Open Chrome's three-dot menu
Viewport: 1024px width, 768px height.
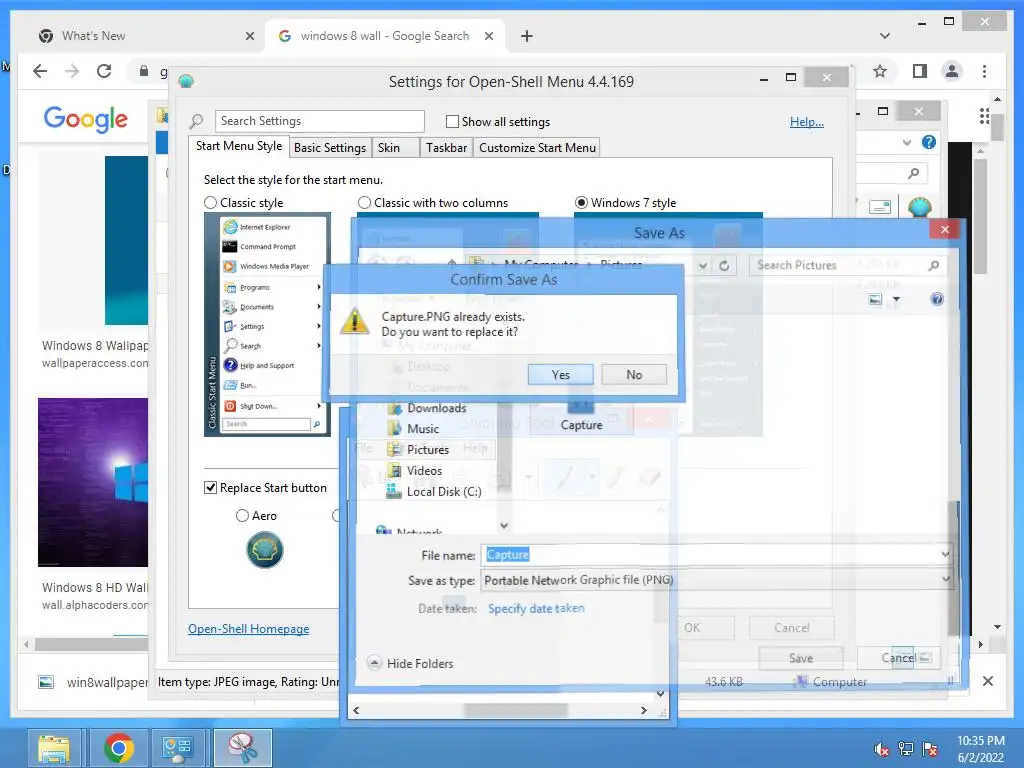click(984, 71)
